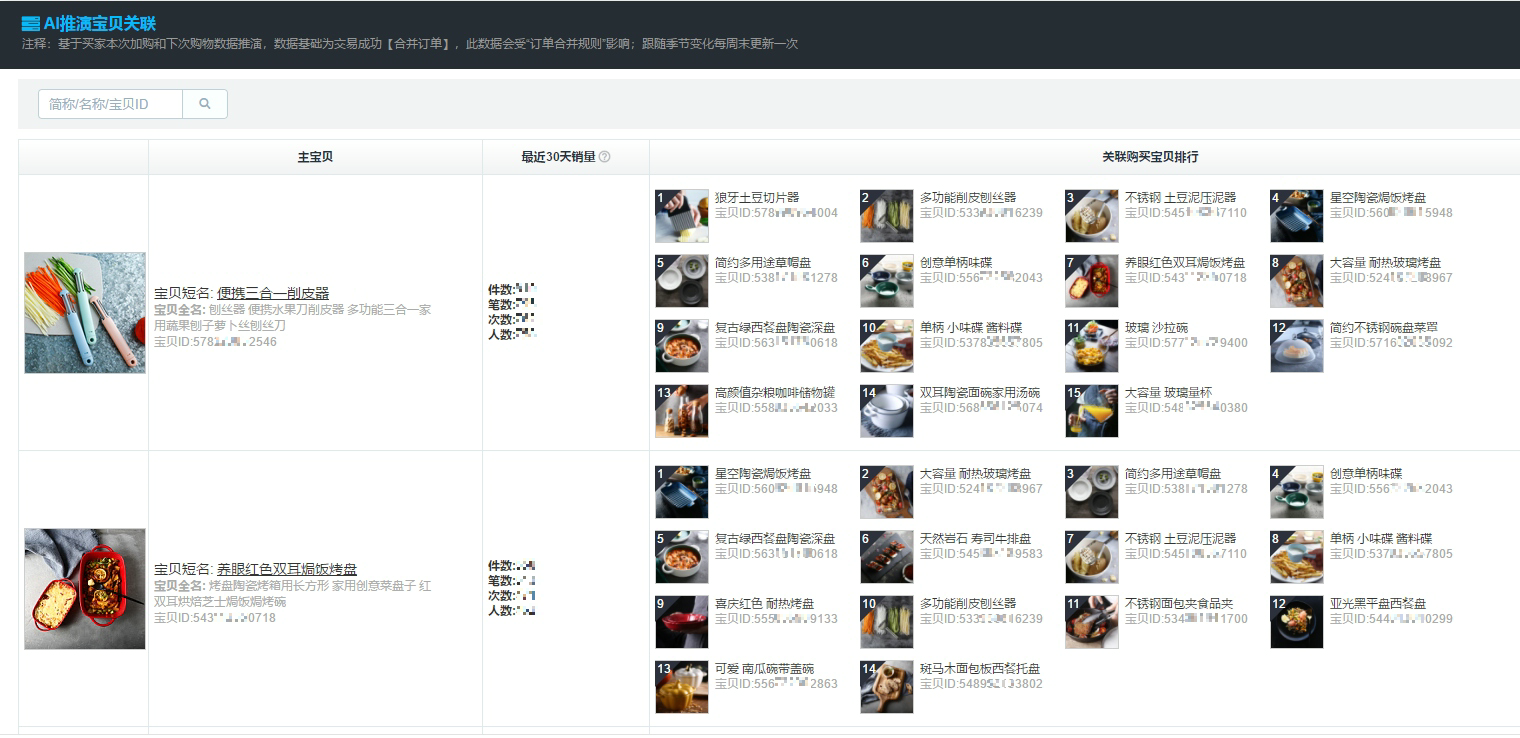Image resolution: width=1520 pixels, height=738 pixels.
Task: Click the red baking dish main image
Action: pyautogui.click(x=85, y=589)
